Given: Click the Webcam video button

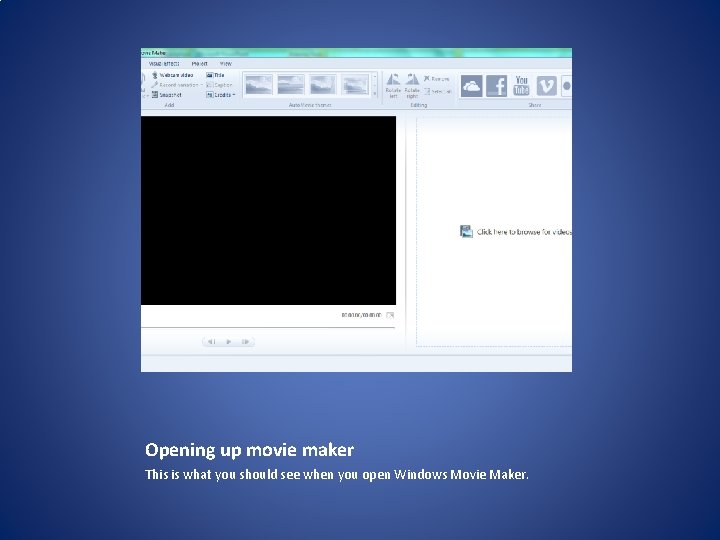Looking at the screenshot, I should pos(173,75).
